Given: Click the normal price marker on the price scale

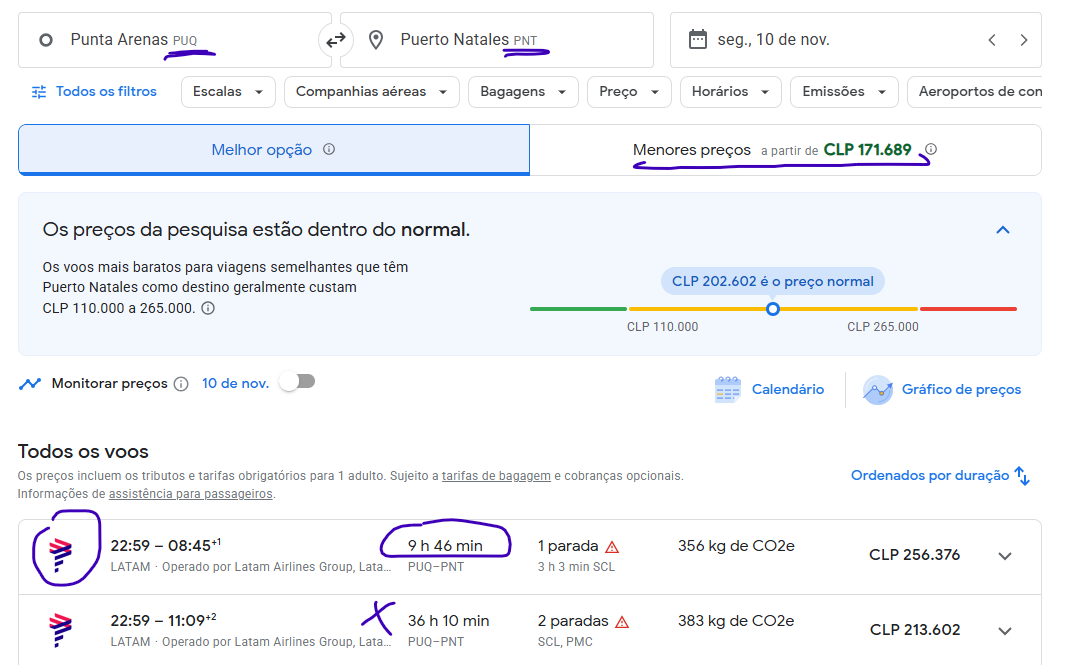Looking at the screenshot, I should 772,309.
